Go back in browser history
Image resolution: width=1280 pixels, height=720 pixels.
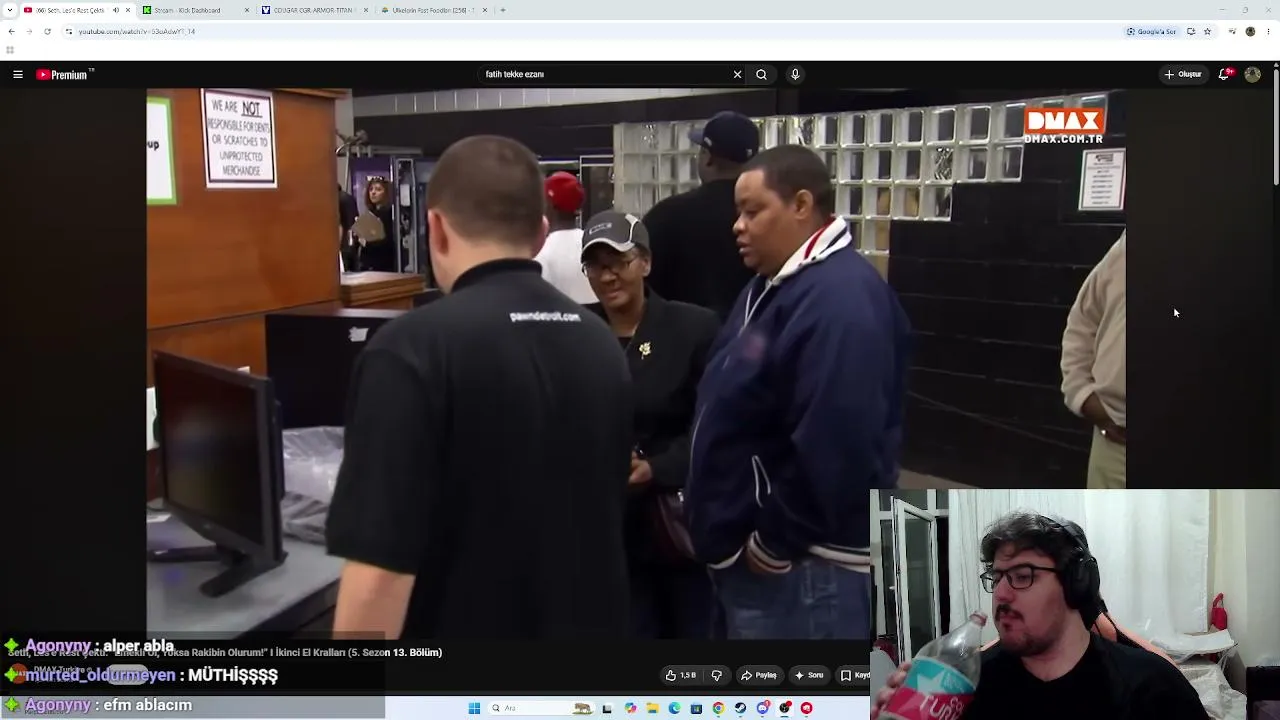click(11, 31)
